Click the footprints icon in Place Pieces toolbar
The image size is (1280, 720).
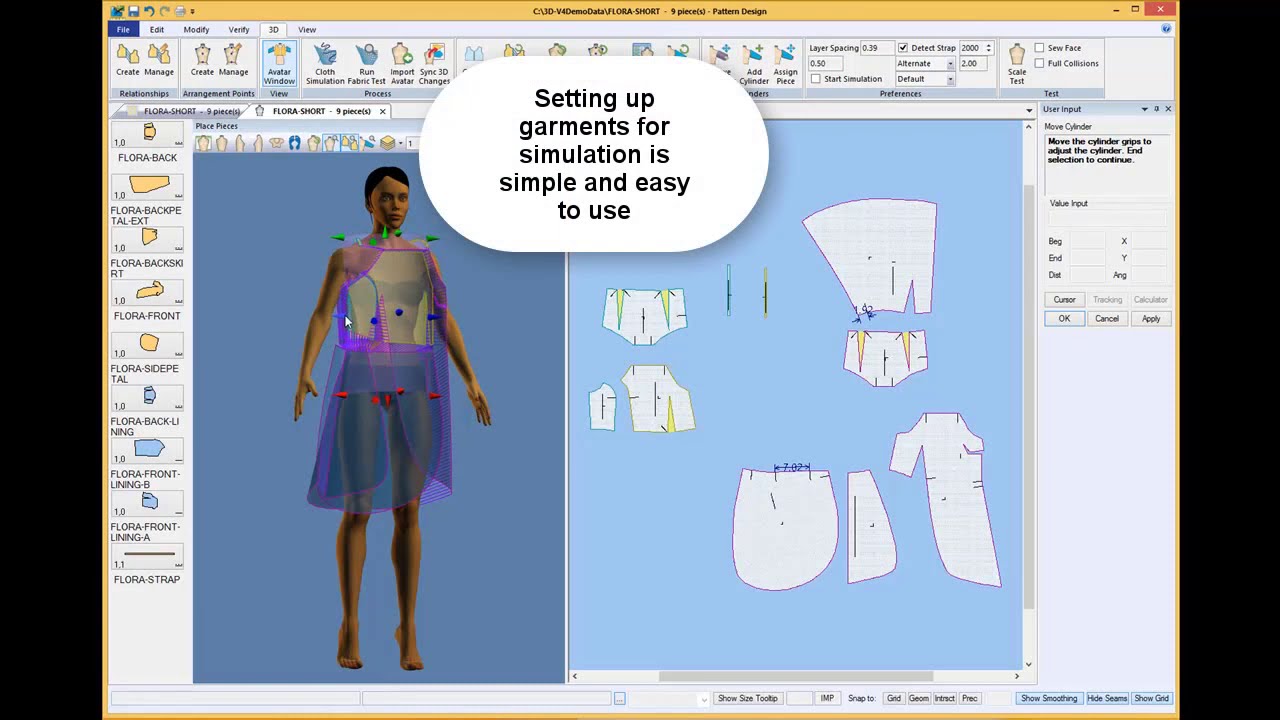(x=294, y=143)
